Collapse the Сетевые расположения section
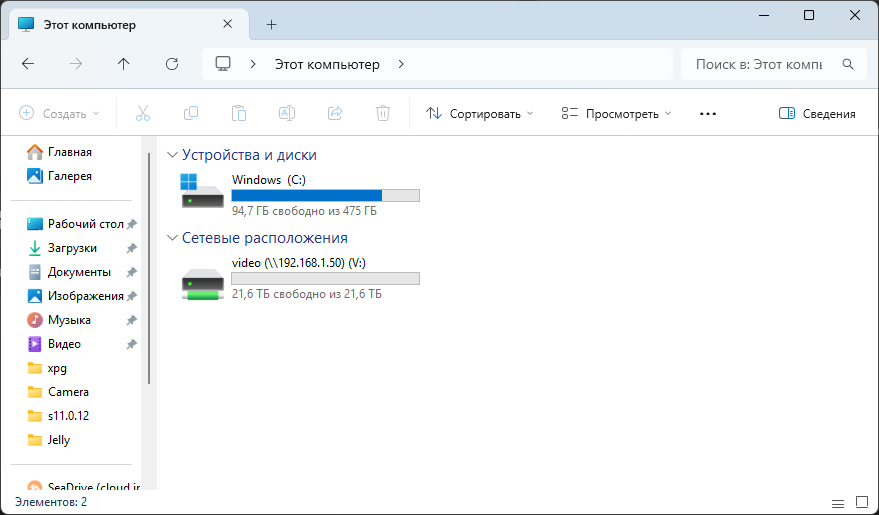879x515 pixels. [x=173, y=238]
